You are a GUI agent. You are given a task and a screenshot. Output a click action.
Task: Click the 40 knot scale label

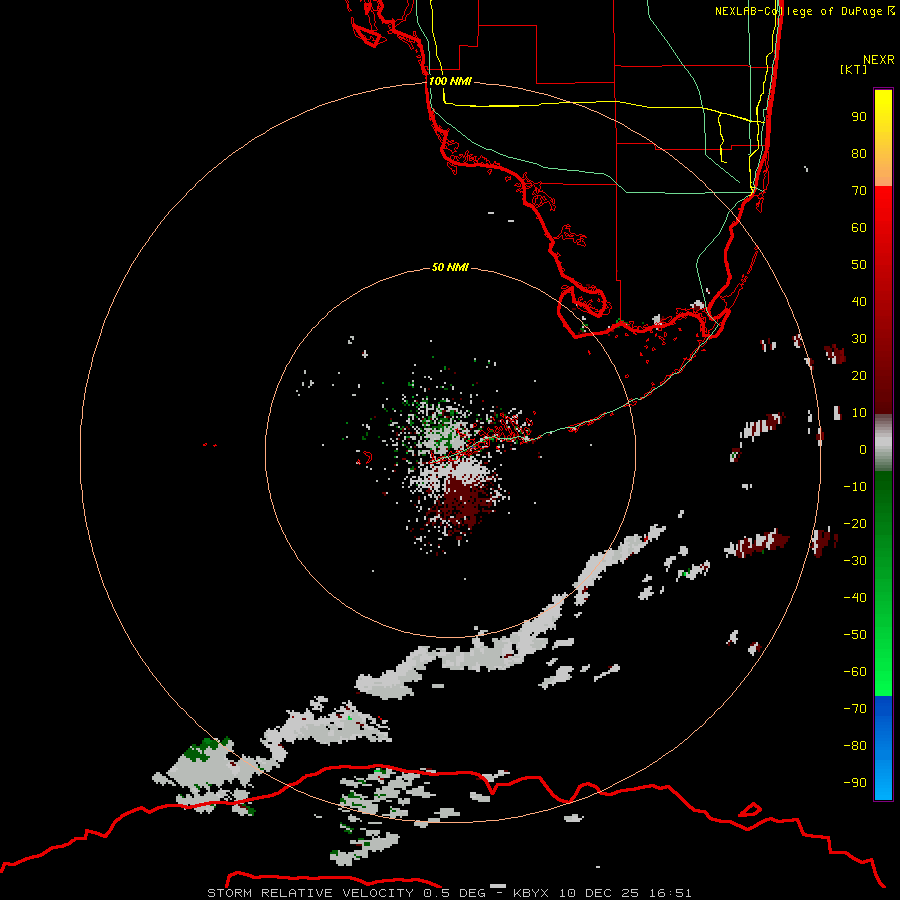[859, 301]
